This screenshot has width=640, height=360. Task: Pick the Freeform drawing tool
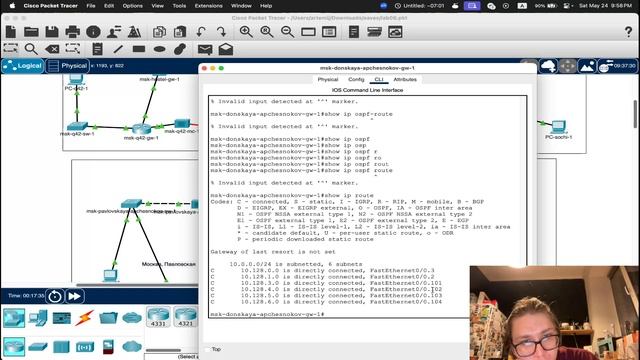coord(180,49)
